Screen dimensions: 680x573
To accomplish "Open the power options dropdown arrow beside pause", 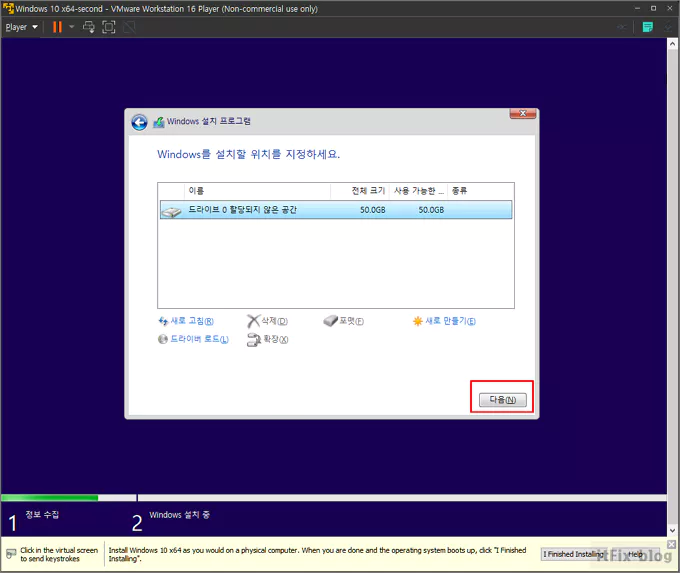I will [72, 27].
